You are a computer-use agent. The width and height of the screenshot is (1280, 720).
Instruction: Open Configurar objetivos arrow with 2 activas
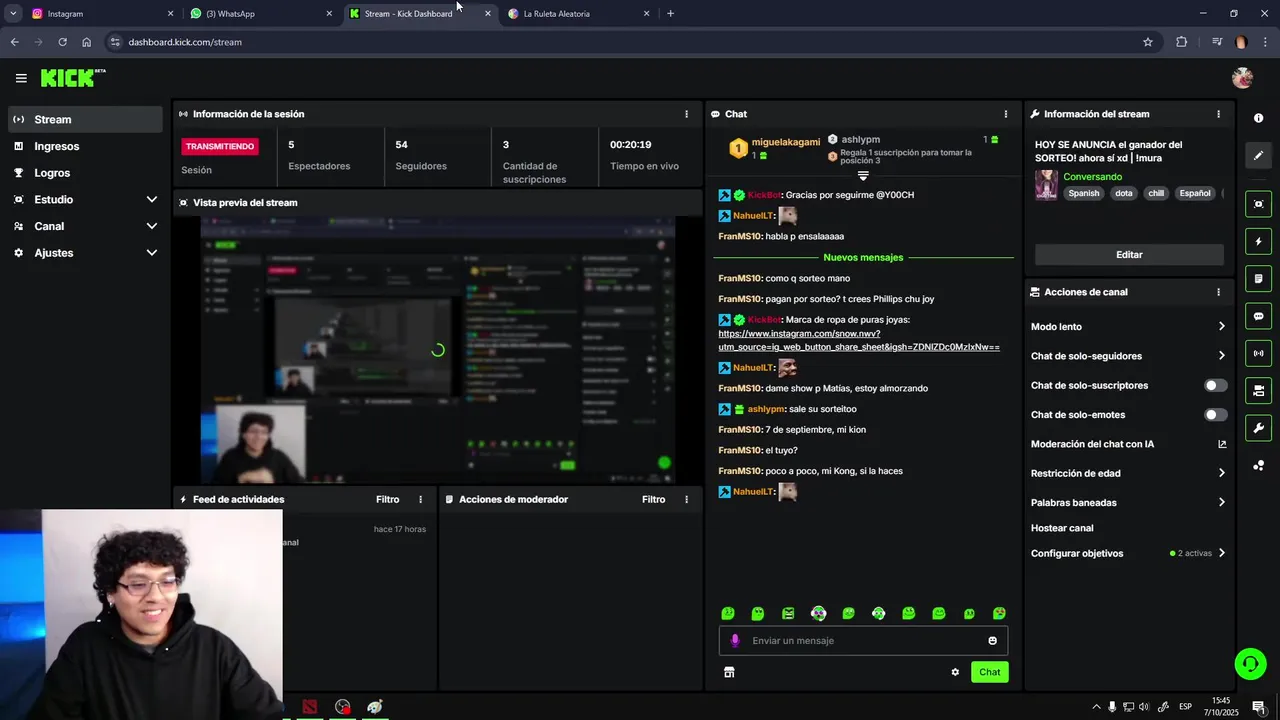pos(1221,553)
